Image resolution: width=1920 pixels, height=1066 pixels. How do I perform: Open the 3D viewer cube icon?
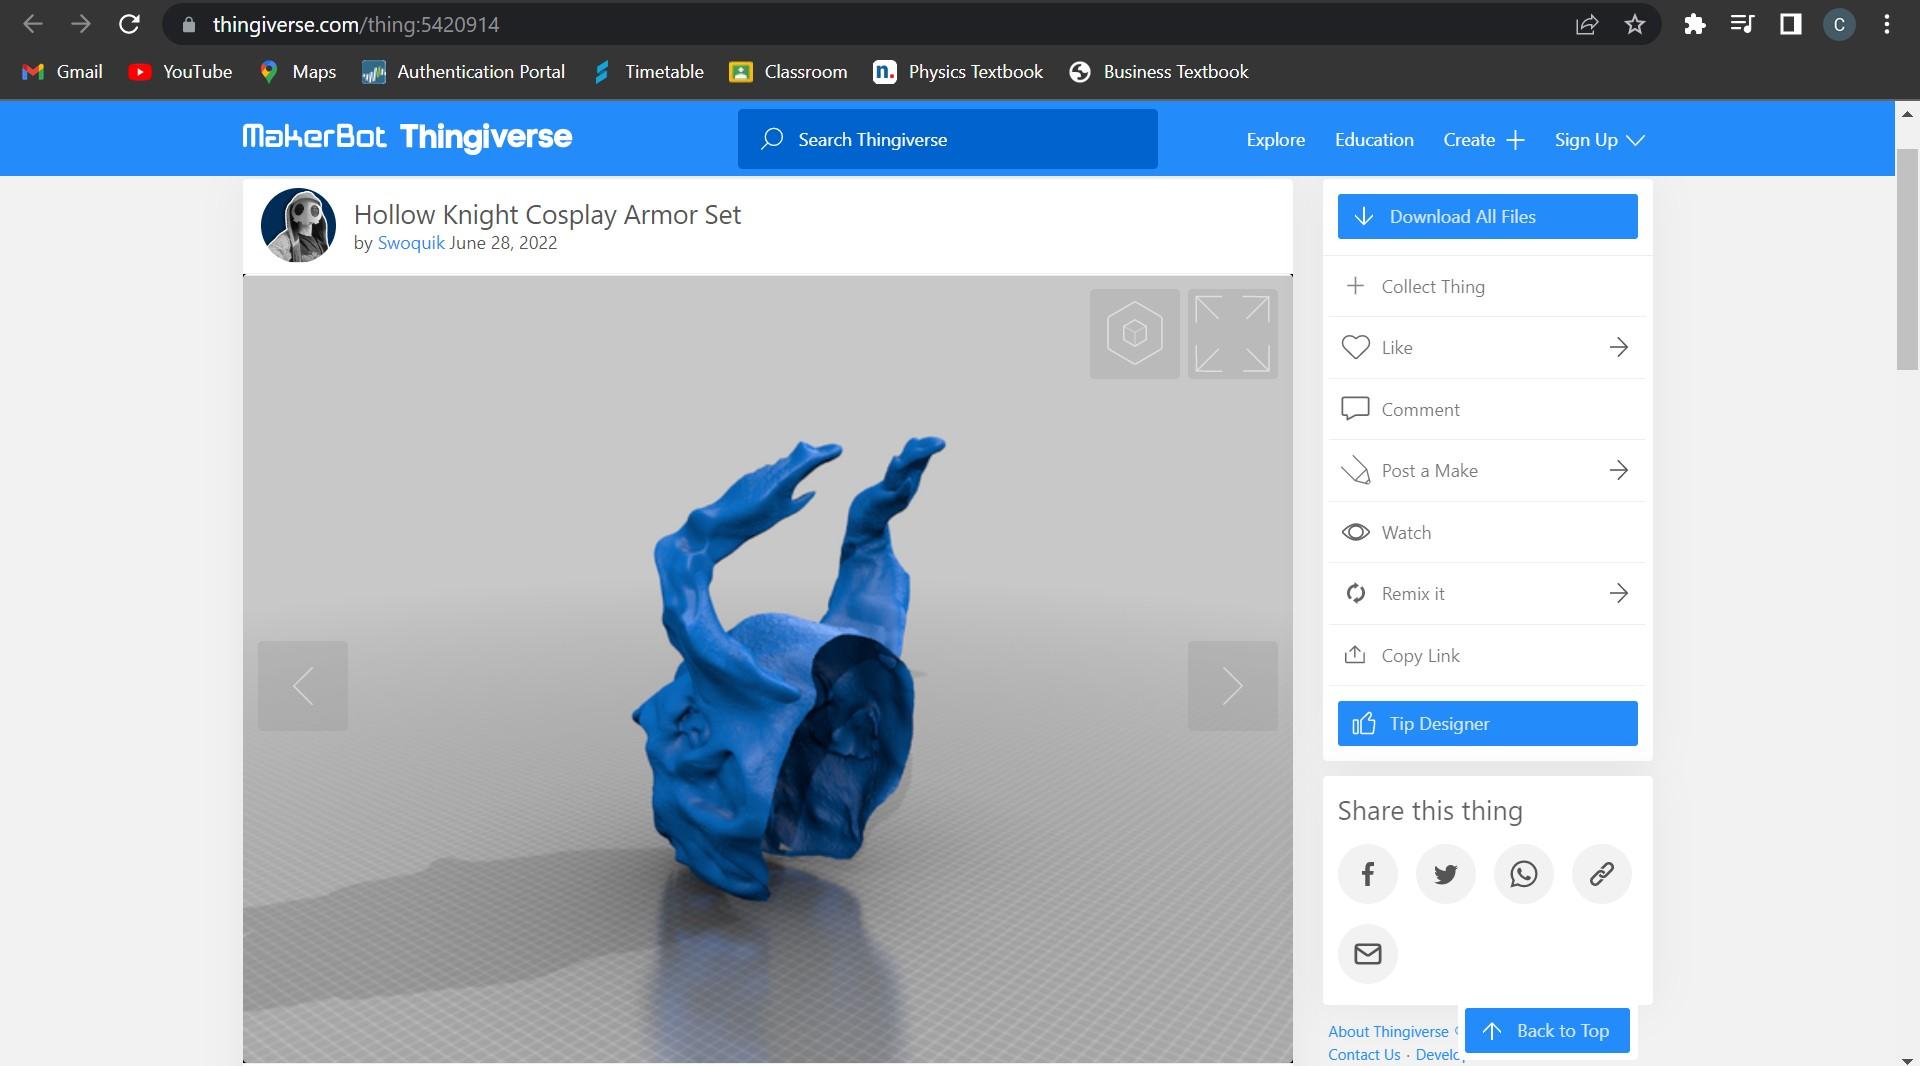(1134, 334)
